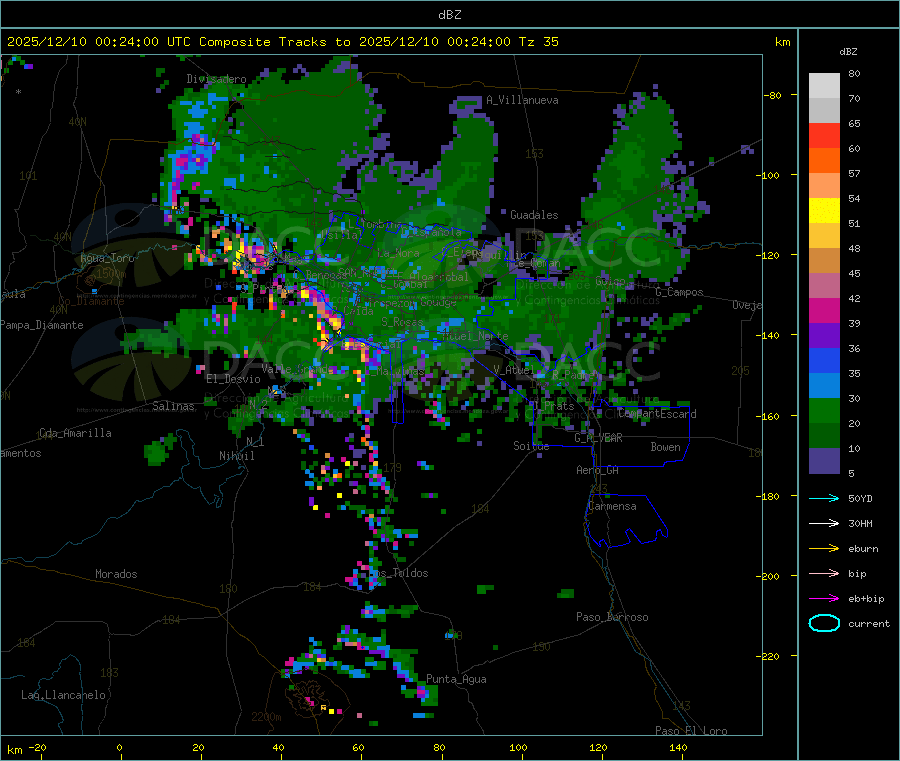900x761 pixels.
Task: Select the red 60 dBZ color swatch
Action: (824, 136)
